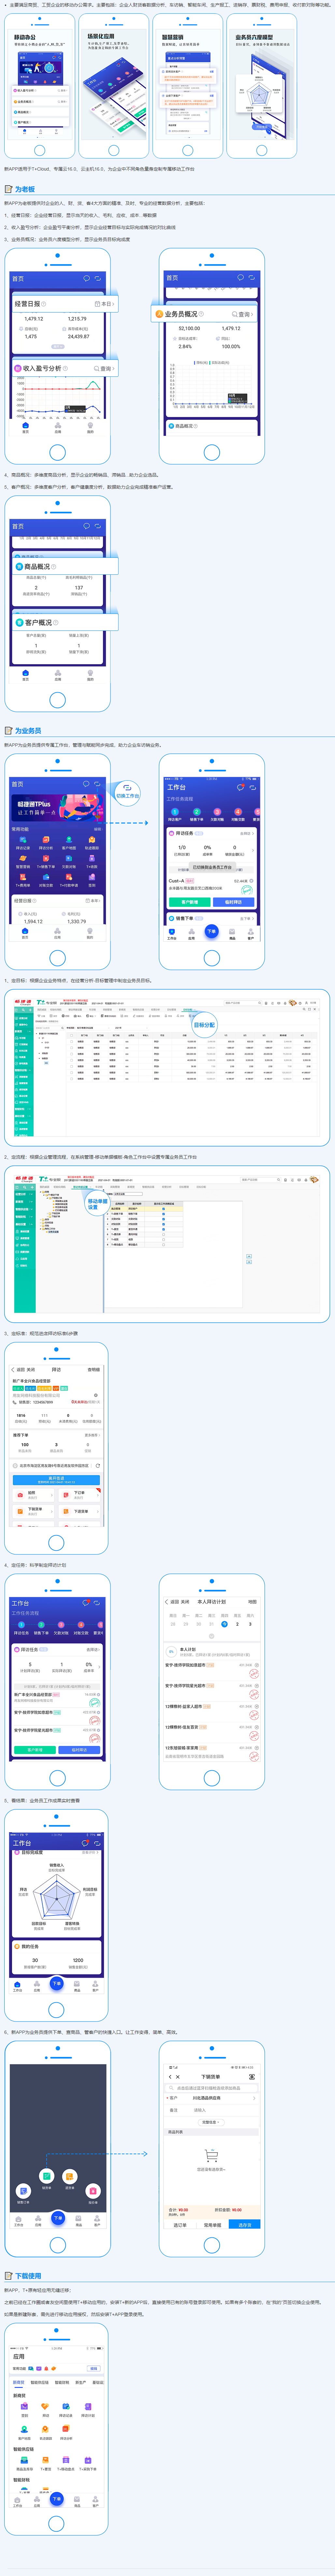This screenshot has height=2576, width=335.
Task: Open 欠款分析 in the salesman home grid
Action: (x=69, y=861)
